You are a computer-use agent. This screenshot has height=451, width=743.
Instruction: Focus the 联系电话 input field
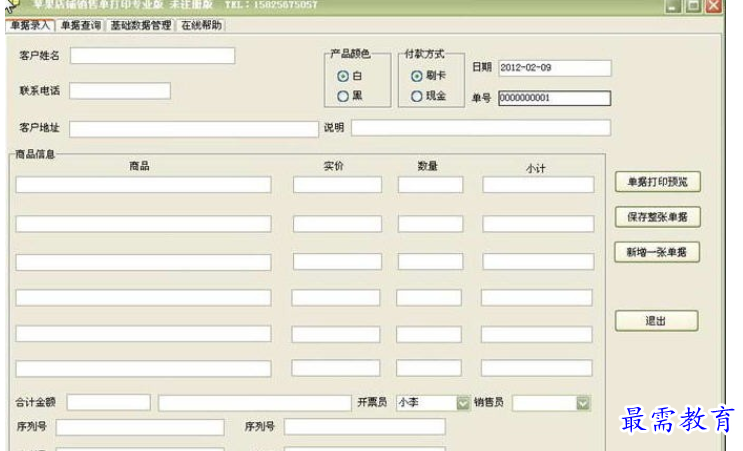click(x=120, y=90)
